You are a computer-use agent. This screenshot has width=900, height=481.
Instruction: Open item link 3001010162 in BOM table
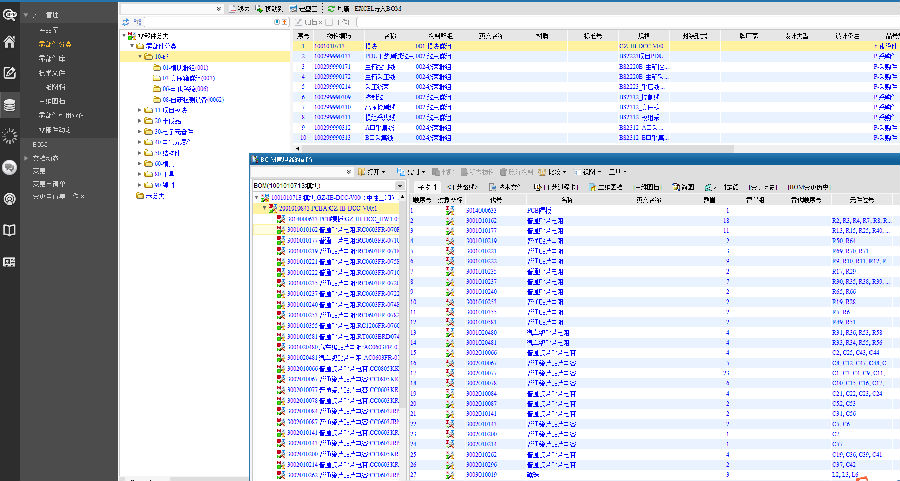pyautogui.click(x=483, y=219)
